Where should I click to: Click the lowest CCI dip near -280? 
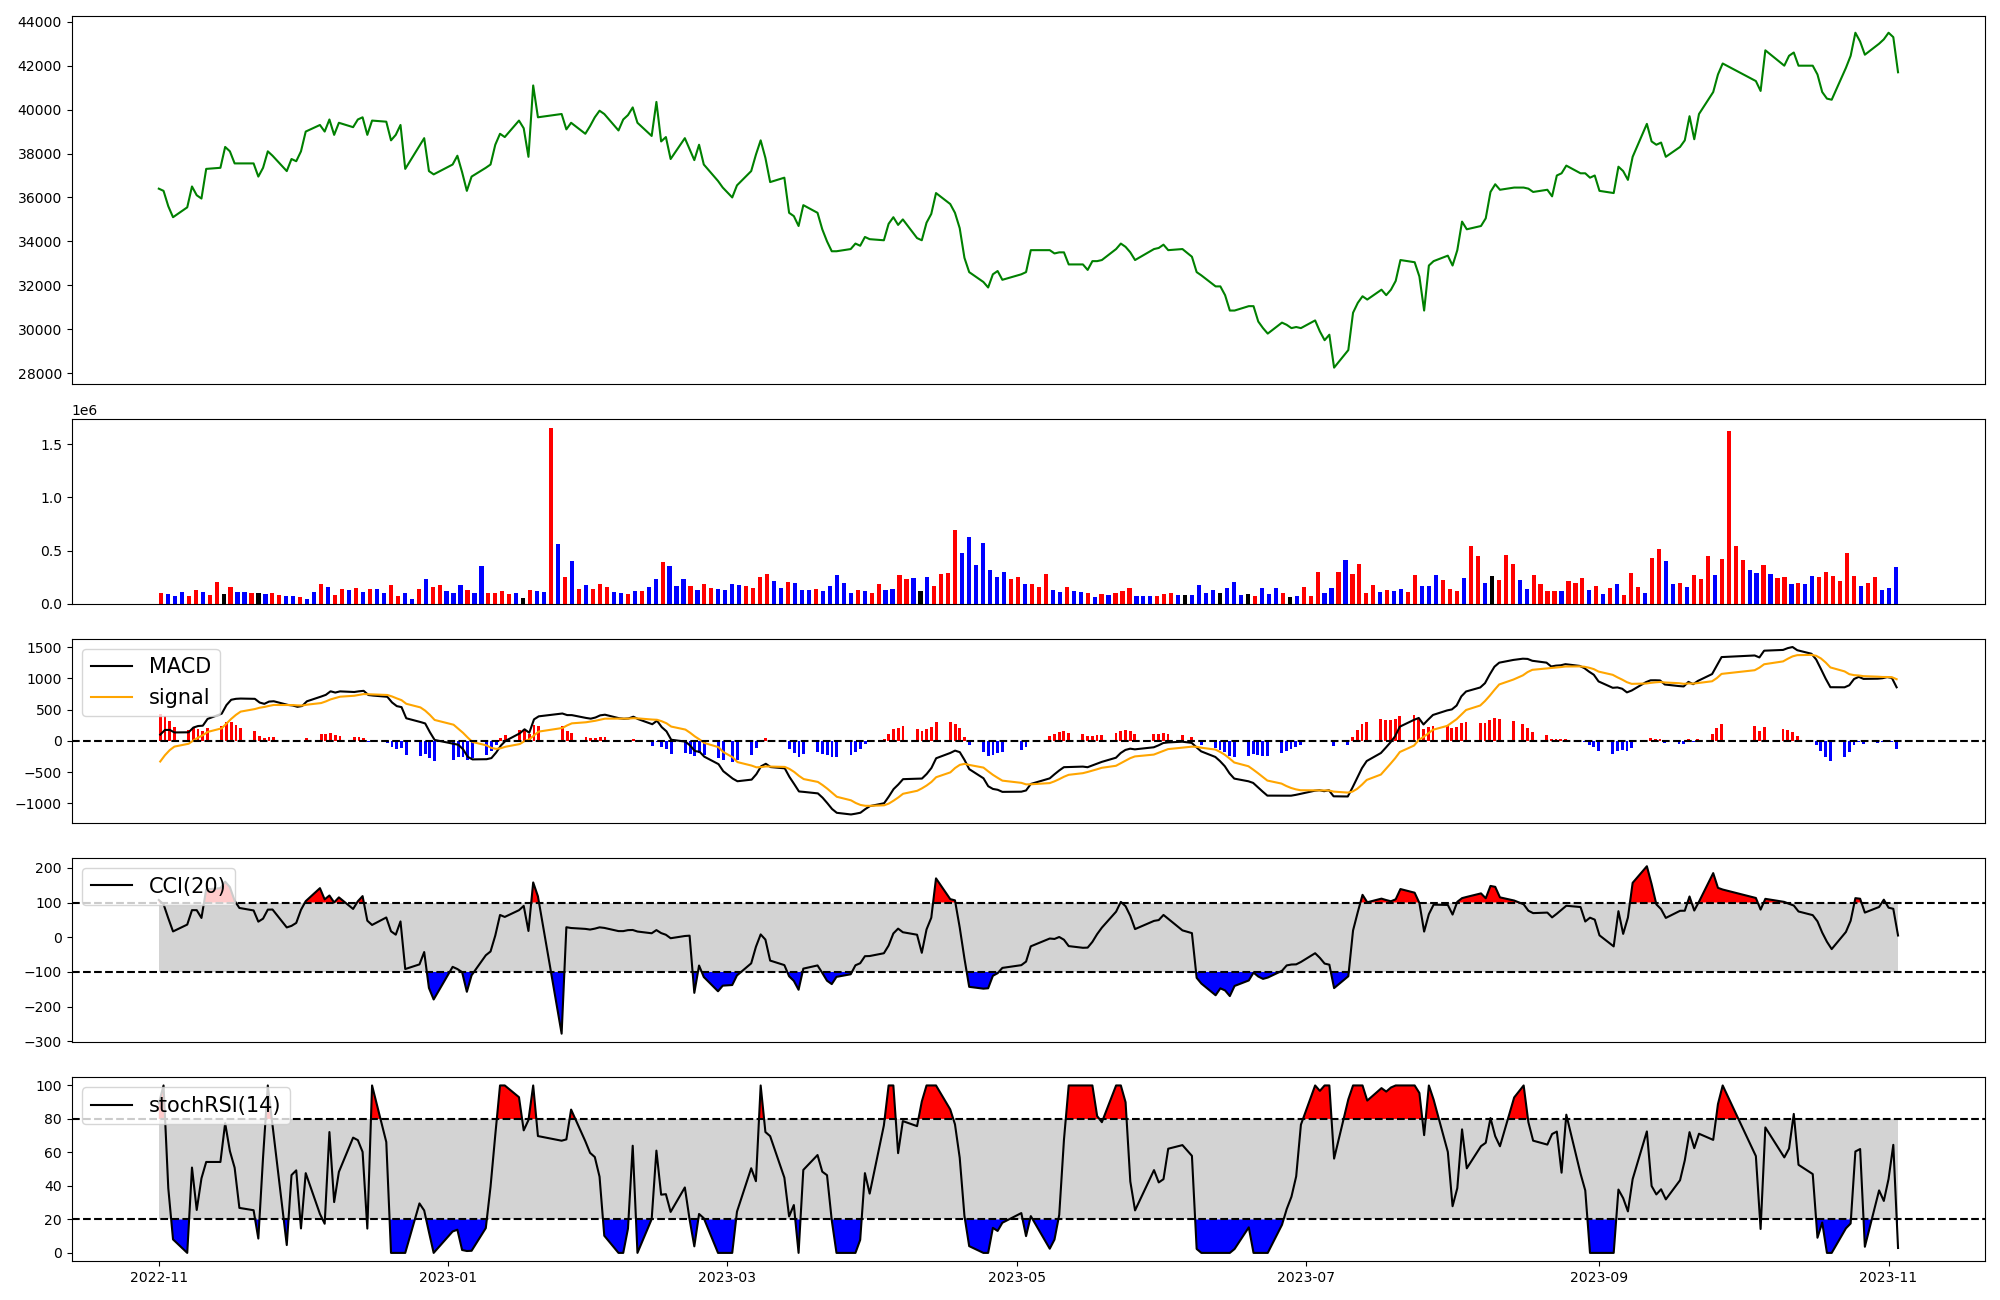click(561, 1031)
